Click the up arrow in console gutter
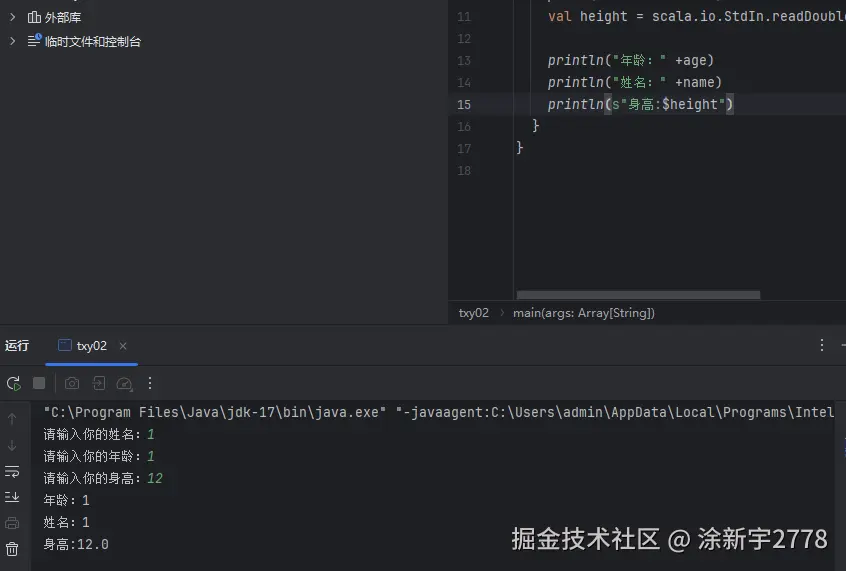 tap(12, 419)
